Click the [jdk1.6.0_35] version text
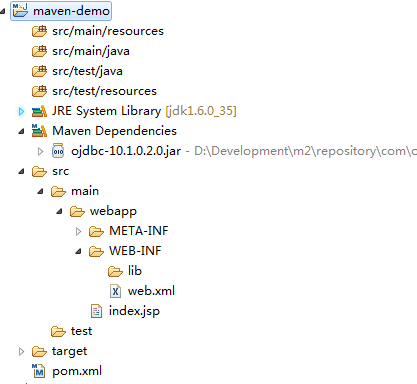Viewport: 417px width, 384px height. (201, 111)
